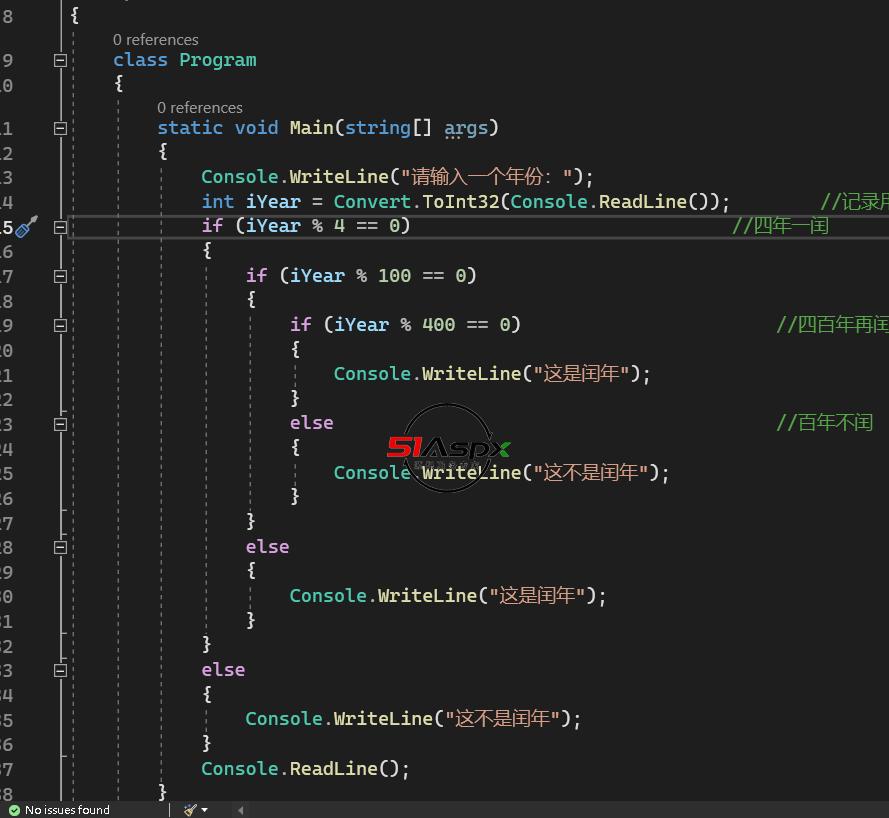Open the 0 references link above Main
Screen dimensions: 889x818
click(200, 108)
